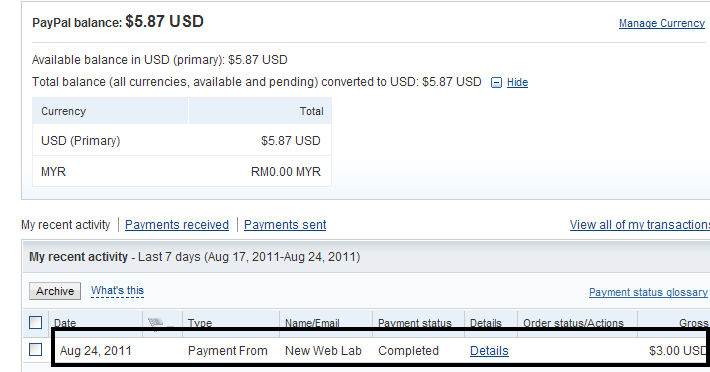Select the MYR currency row
This screenshot has width=710, height=372.
click(182, 172)
